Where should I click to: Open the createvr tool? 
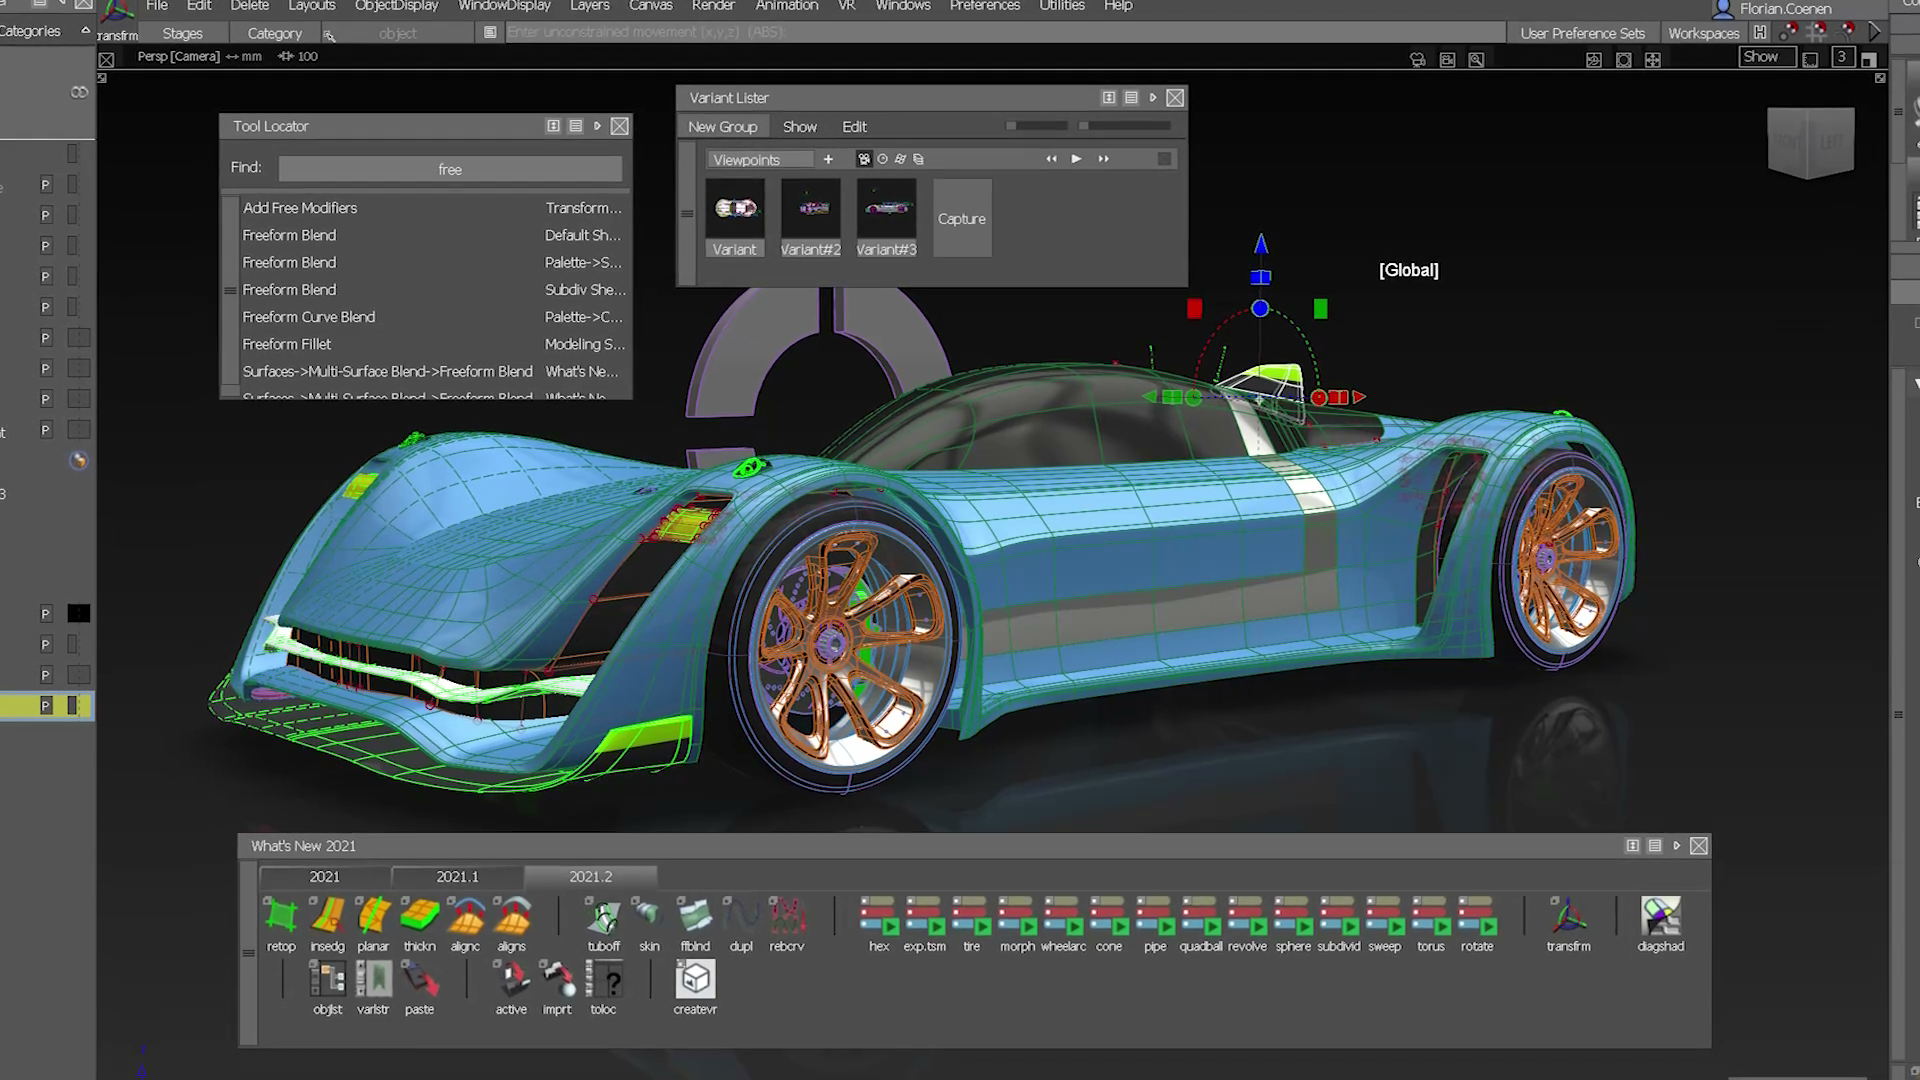tap(695, 980)
